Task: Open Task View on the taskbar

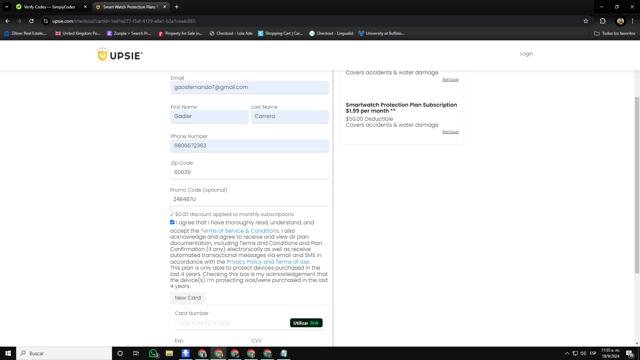Action: [136, 353]
